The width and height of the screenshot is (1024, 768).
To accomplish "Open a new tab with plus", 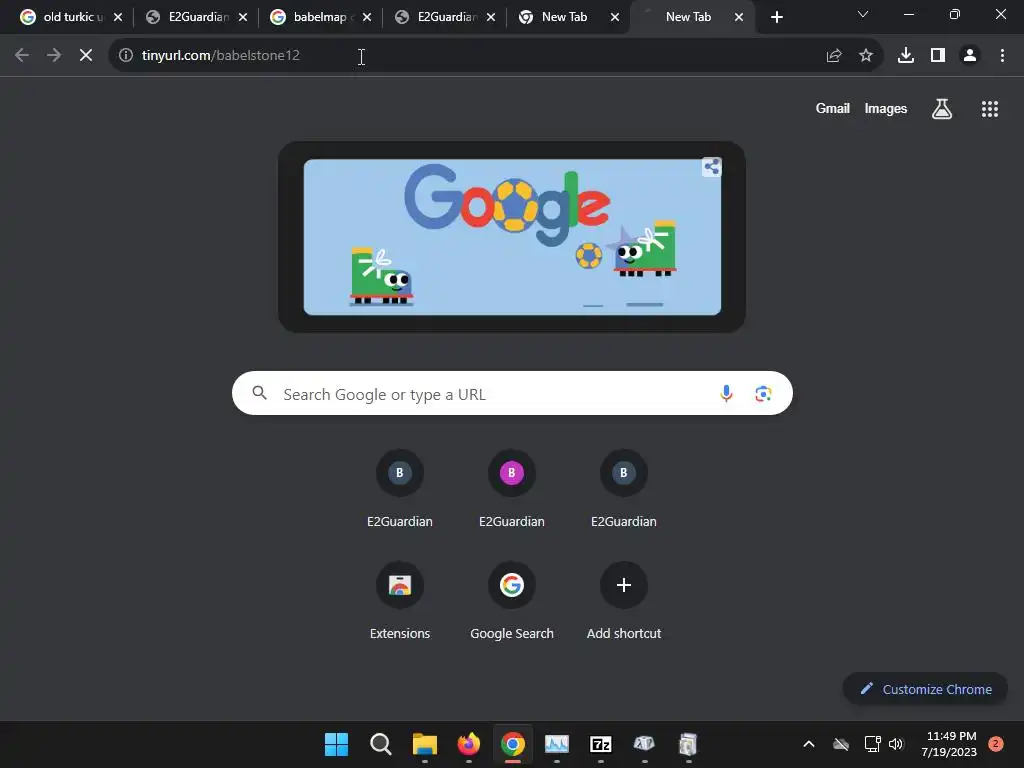I will coord(776,17).
